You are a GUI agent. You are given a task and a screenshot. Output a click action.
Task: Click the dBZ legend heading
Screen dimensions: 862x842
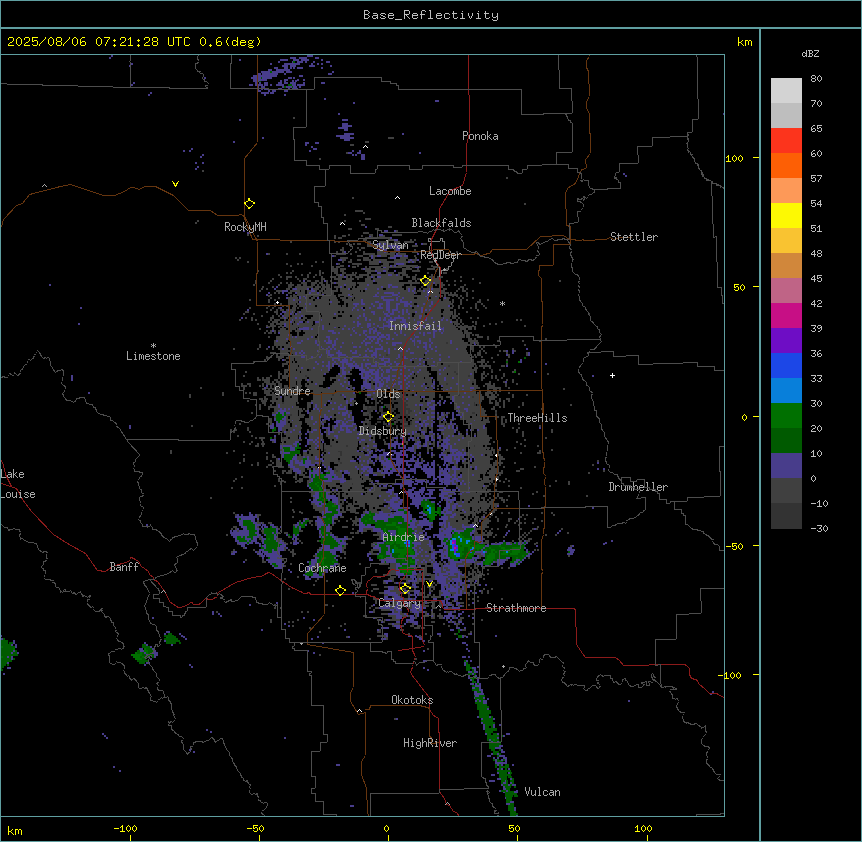810,54
